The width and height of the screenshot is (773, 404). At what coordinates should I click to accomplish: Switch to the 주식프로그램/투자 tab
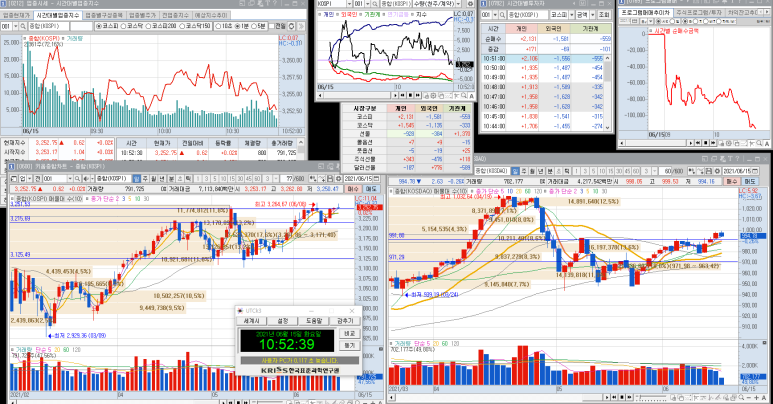(699, 12)
